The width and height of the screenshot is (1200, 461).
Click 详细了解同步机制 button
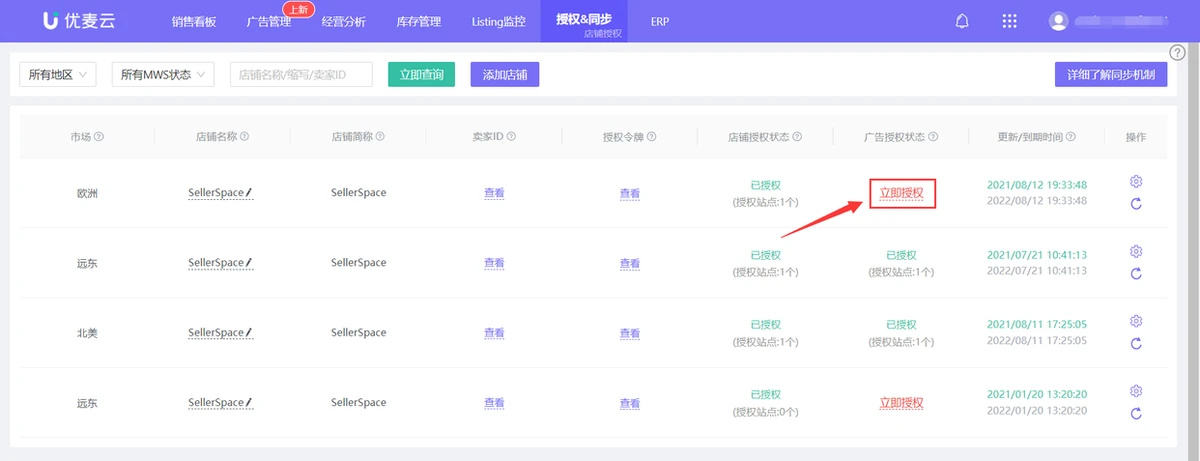pyautogui.click(x=1110, y=75)
